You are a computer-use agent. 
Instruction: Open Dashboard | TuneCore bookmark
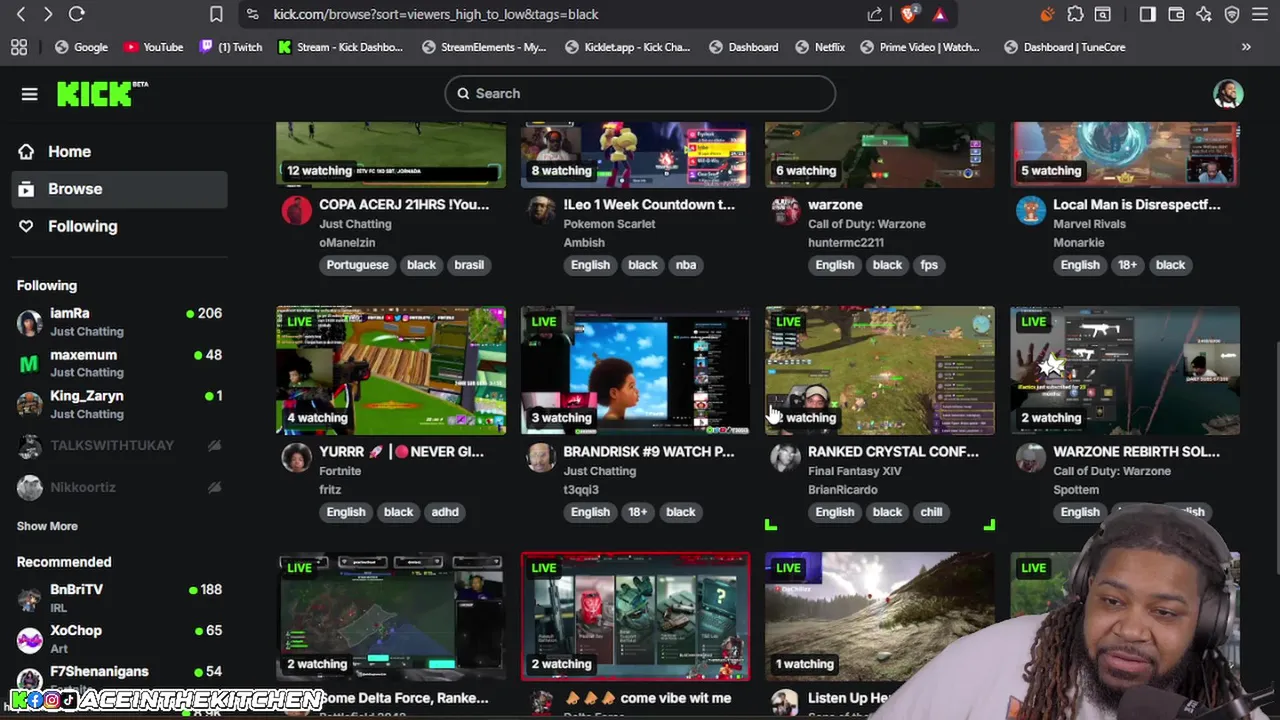click(1064, 47)
